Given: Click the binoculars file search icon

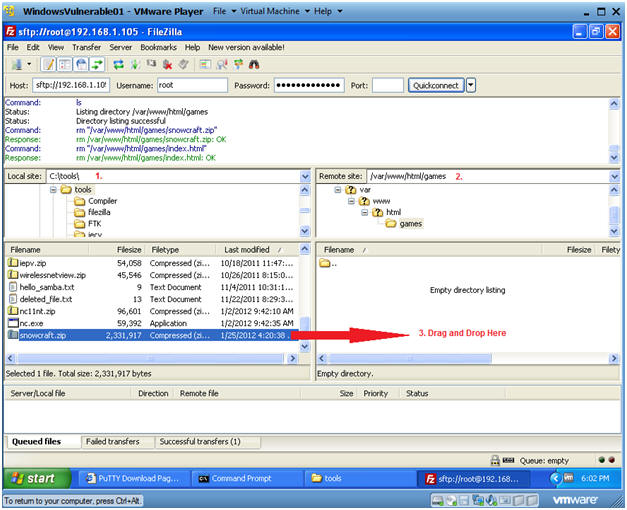Looking at the screenshot, I should point(254,64).
